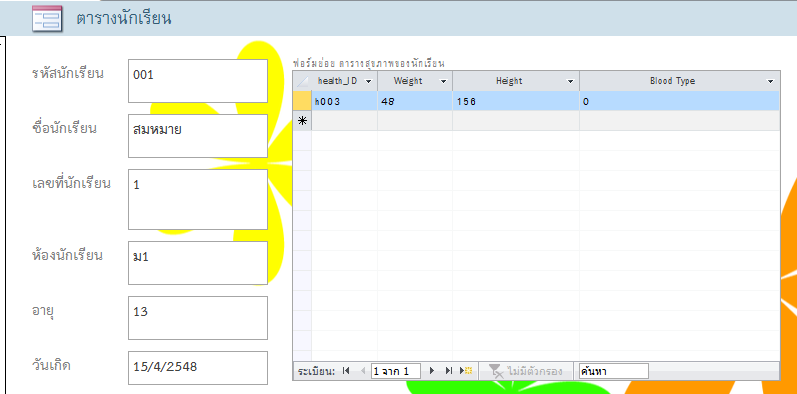797x394 pixels.
Task: Expand Height column dropdown arrow
Action: coord(570,81)
